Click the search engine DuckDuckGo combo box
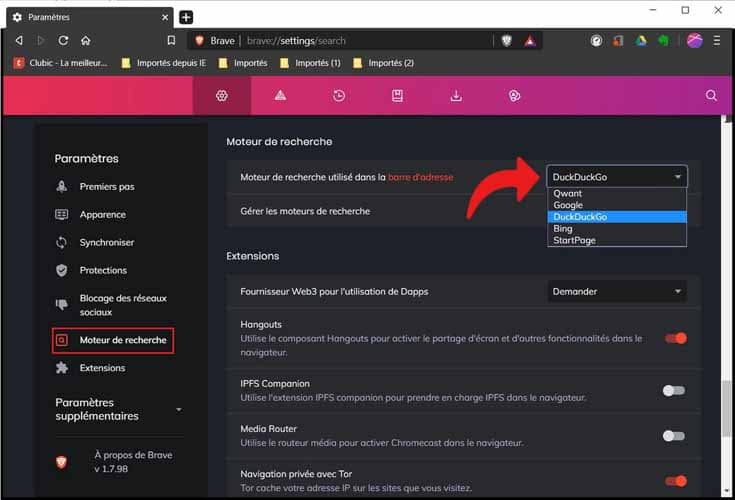 (x=616, y=177)
